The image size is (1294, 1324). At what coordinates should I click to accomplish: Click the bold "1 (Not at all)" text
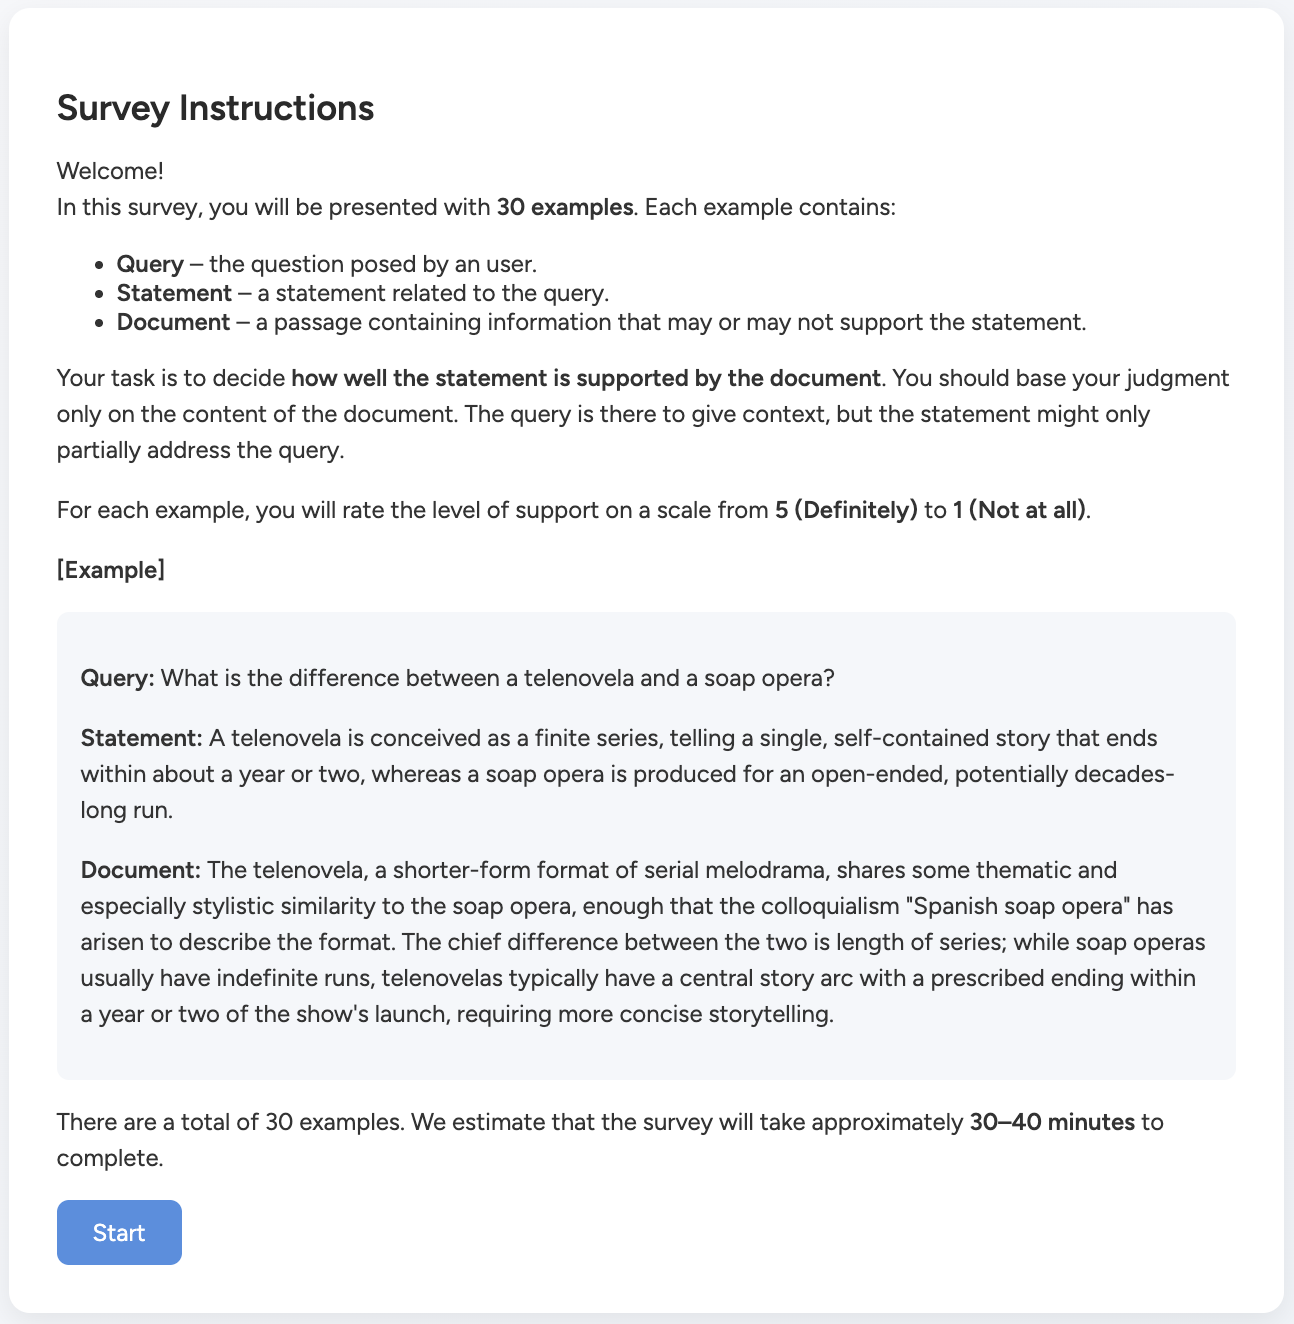click(1018, 510)
